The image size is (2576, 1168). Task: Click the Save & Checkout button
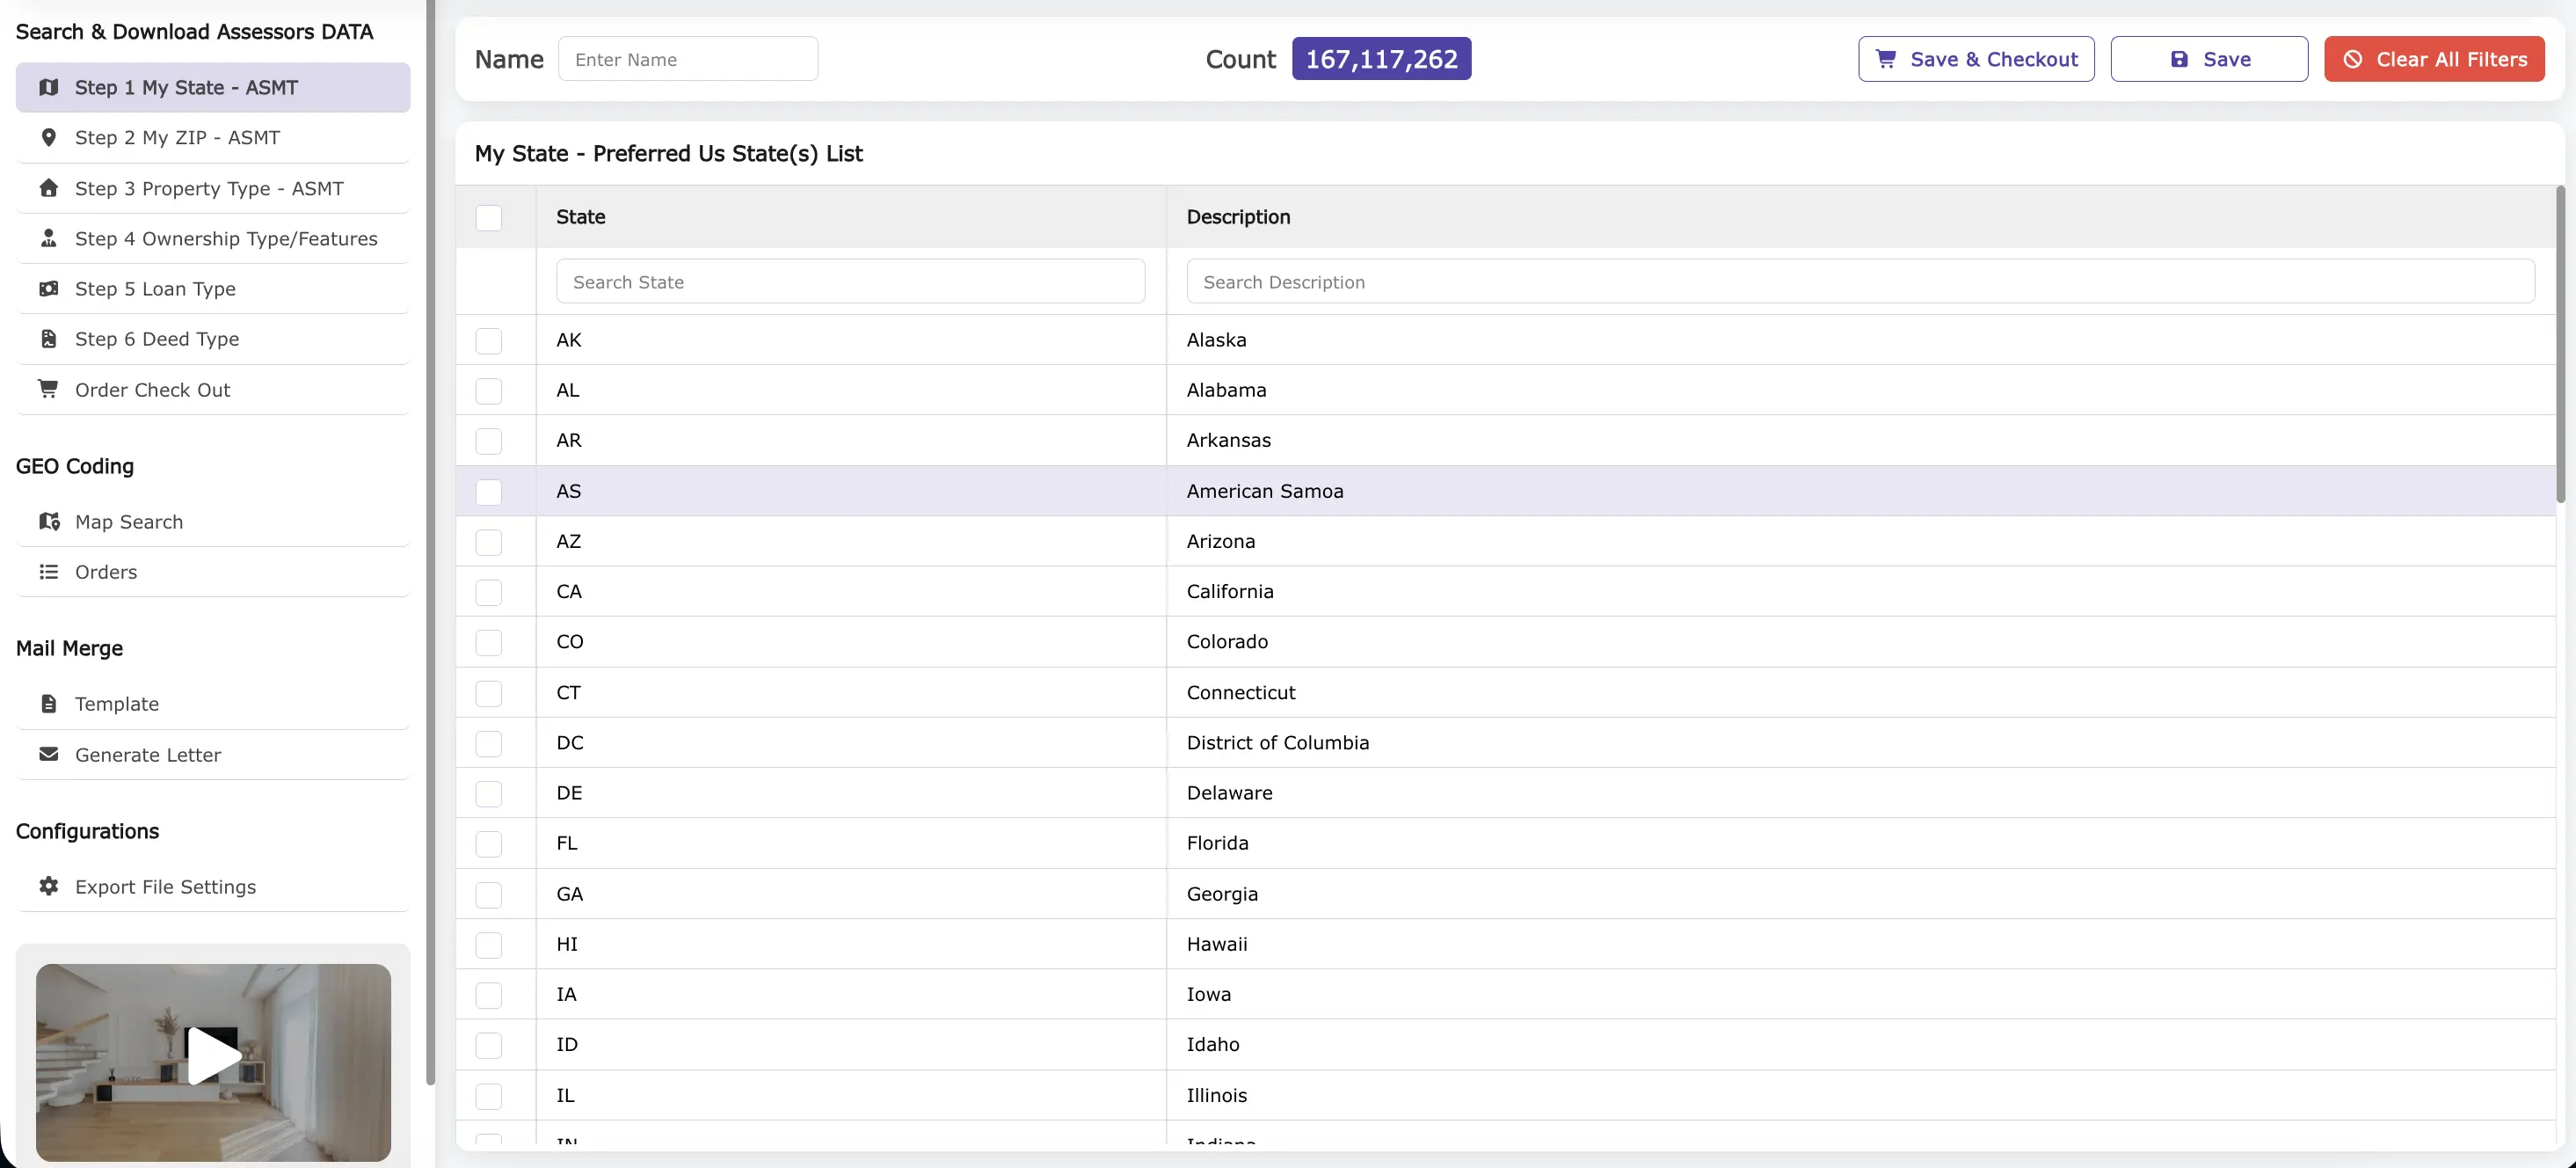[1975, 58]
